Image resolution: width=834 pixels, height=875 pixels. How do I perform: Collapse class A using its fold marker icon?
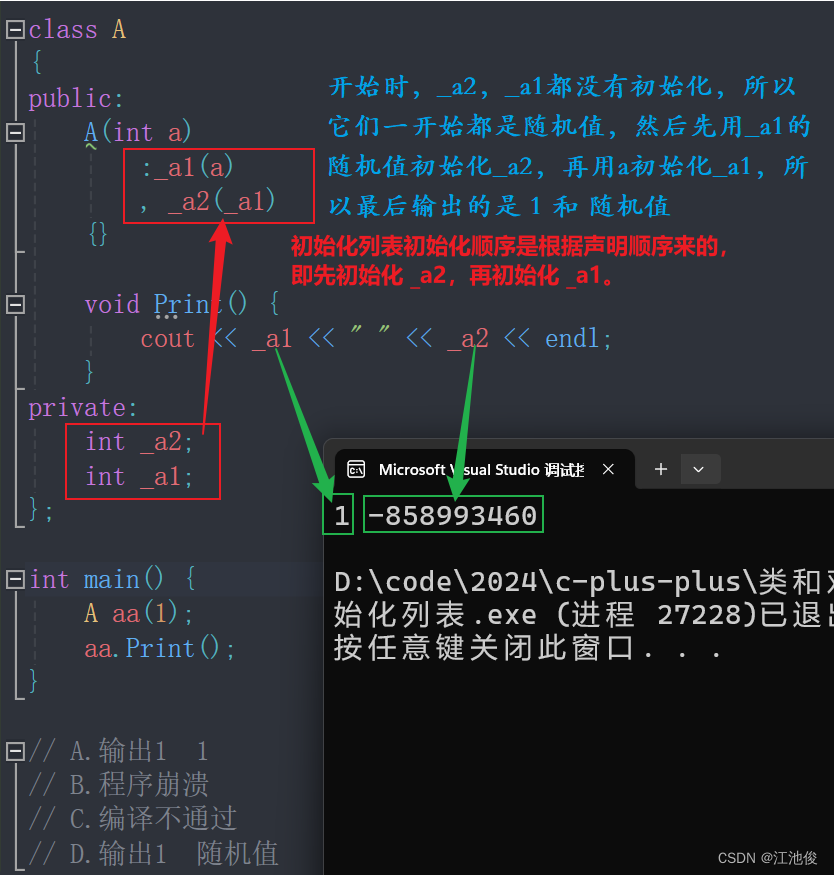pyautogui.click(x=14, y=29)
